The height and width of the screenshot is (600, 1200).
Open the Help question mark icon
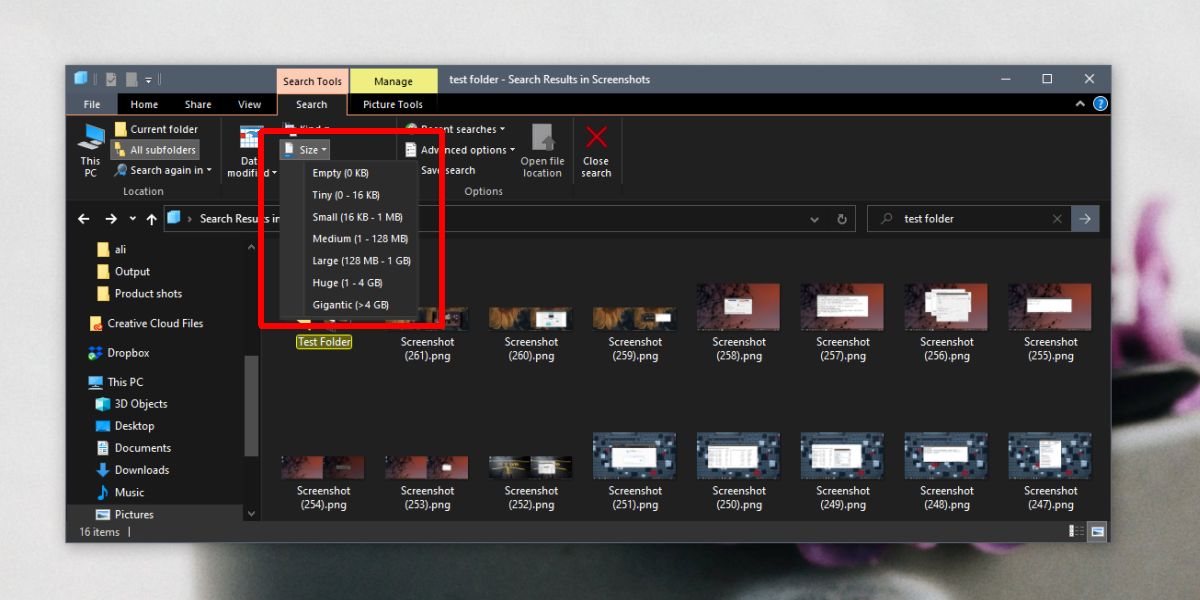coord(1100,104)
